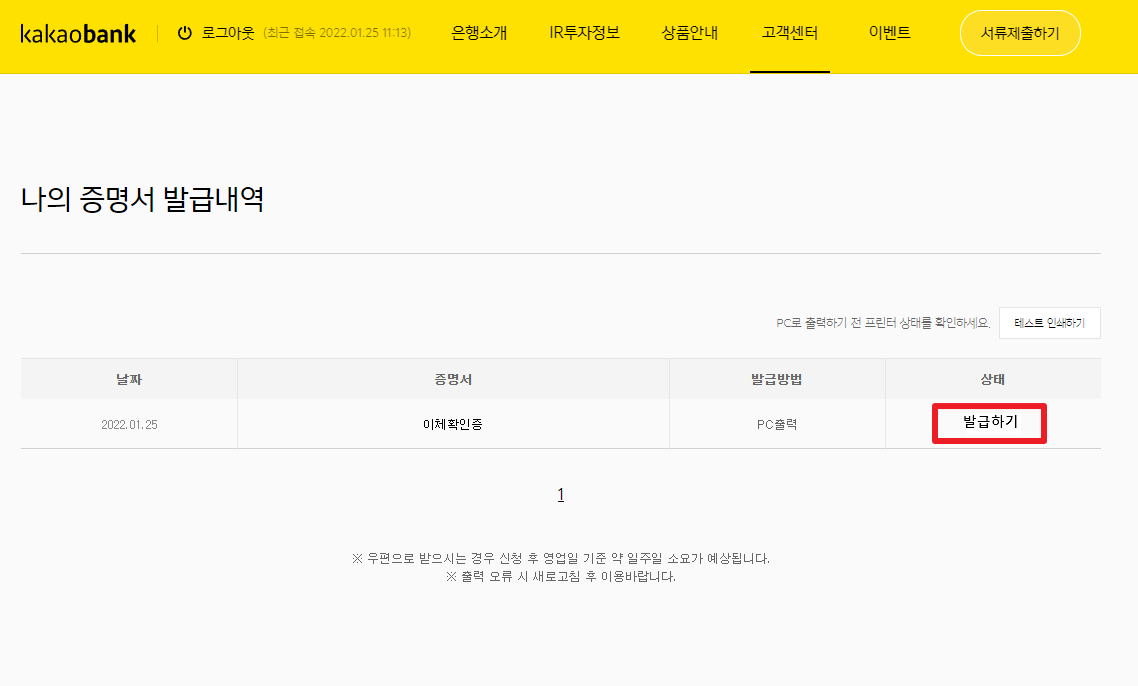Open the 이벤트 menu

coord(890,33)
